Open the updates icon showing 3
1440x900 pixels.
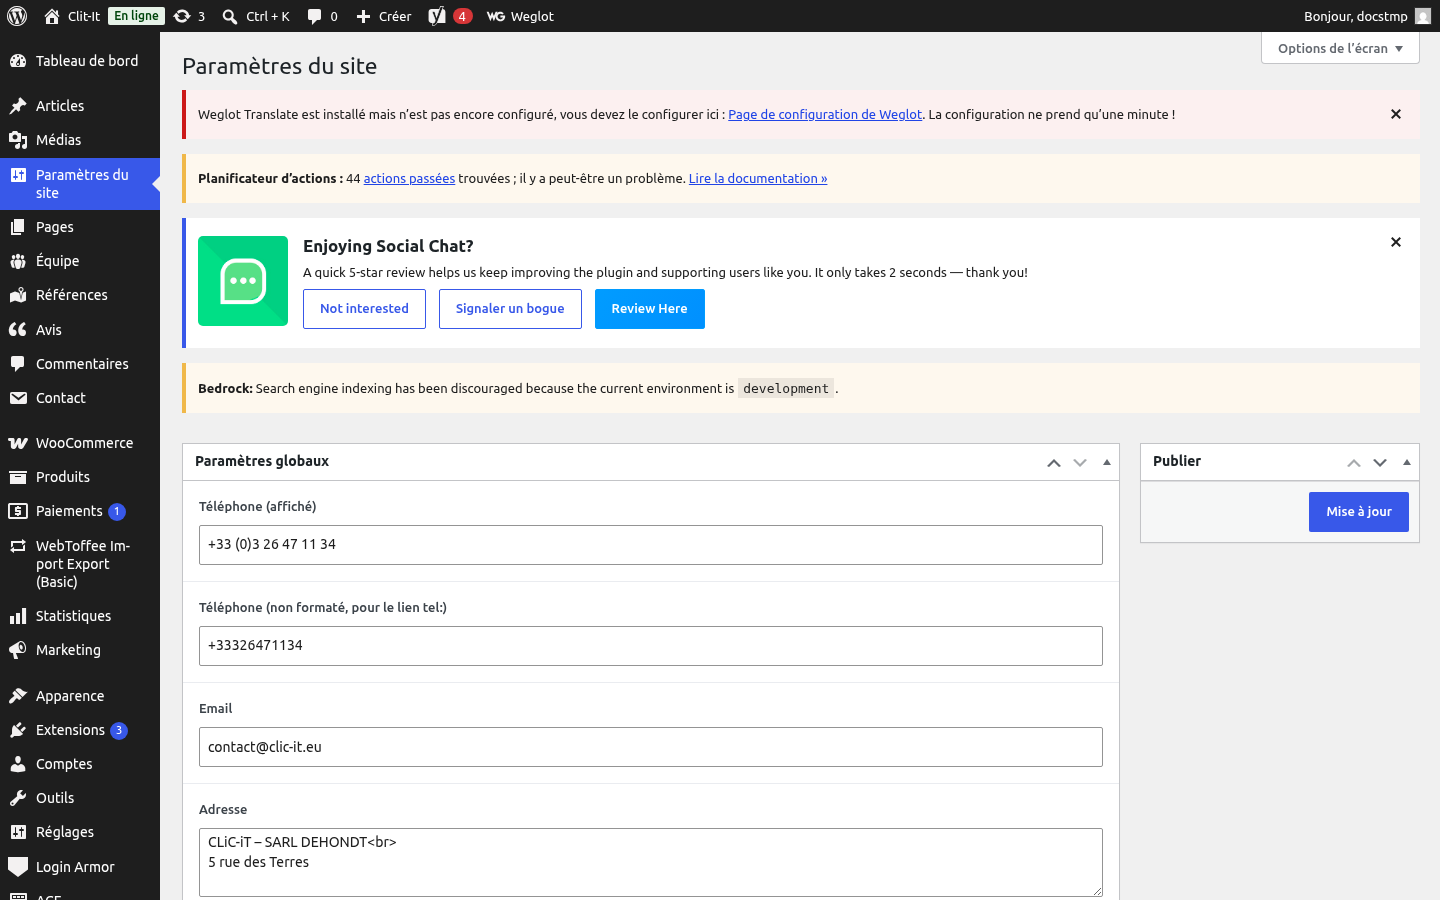182,16
